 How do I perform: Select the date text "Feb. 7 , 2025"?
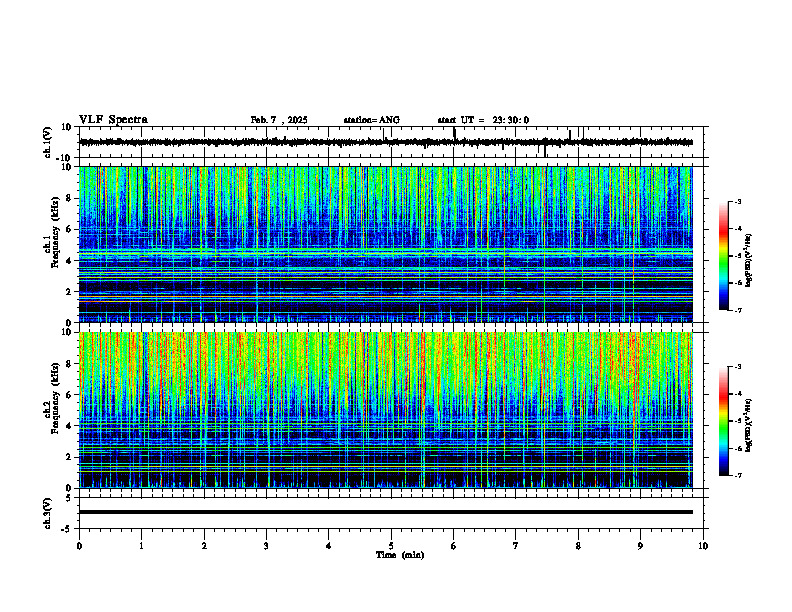click(279, 120)
